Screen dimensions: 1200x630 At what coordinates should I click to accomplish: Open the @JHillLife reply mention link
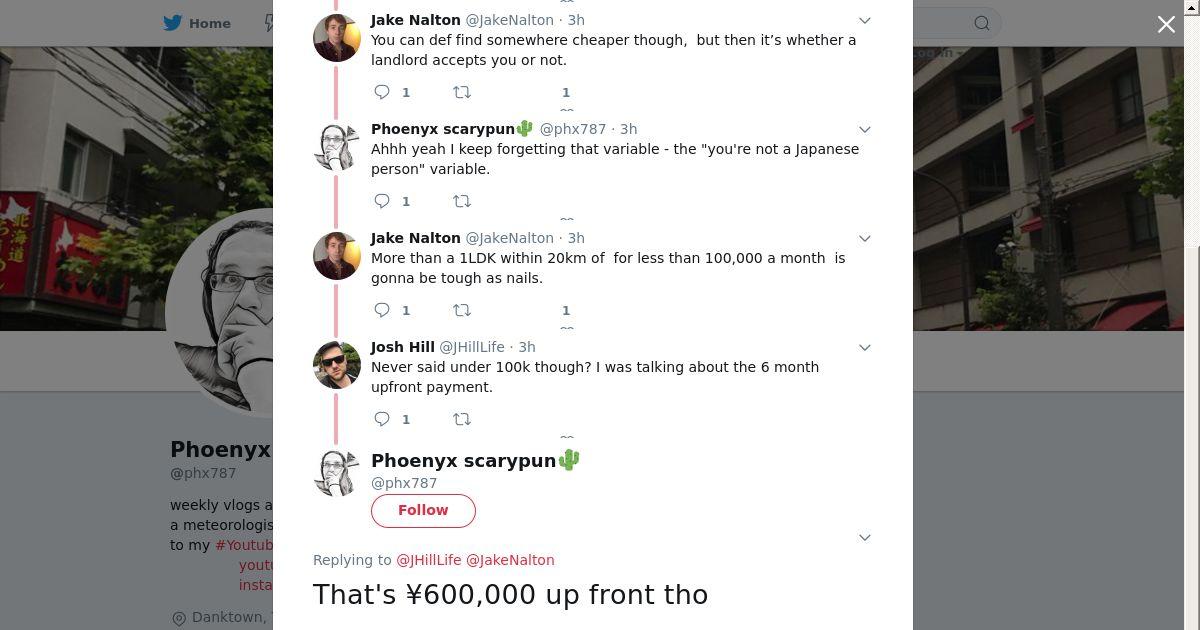click(x=429, y=560)
